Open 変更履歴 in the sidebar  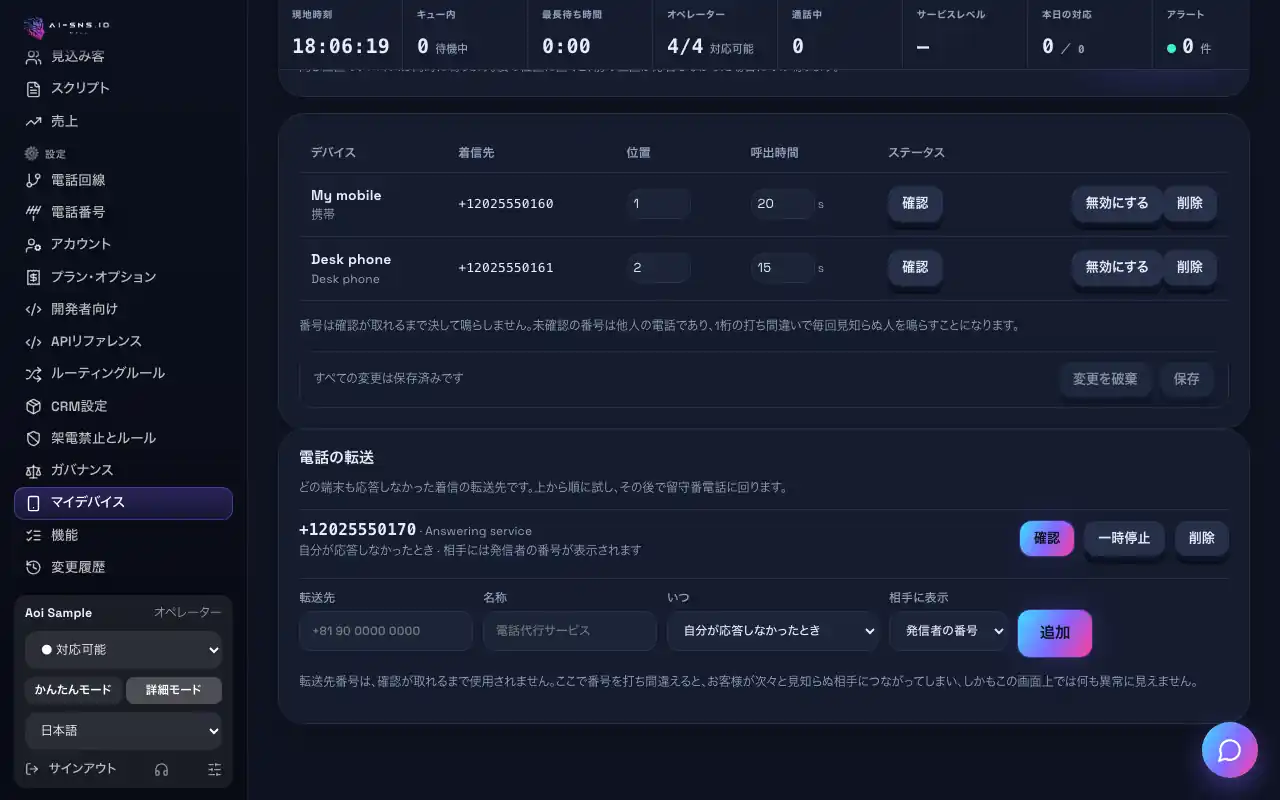pos(123,568)
